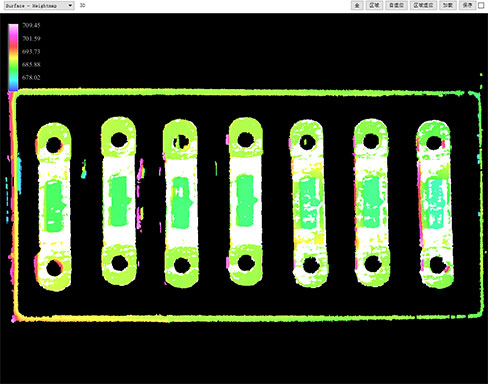This screenshot has width=488, height=384.
Task: Click the green center pad of the second bracket
Action: coord(119,201)
